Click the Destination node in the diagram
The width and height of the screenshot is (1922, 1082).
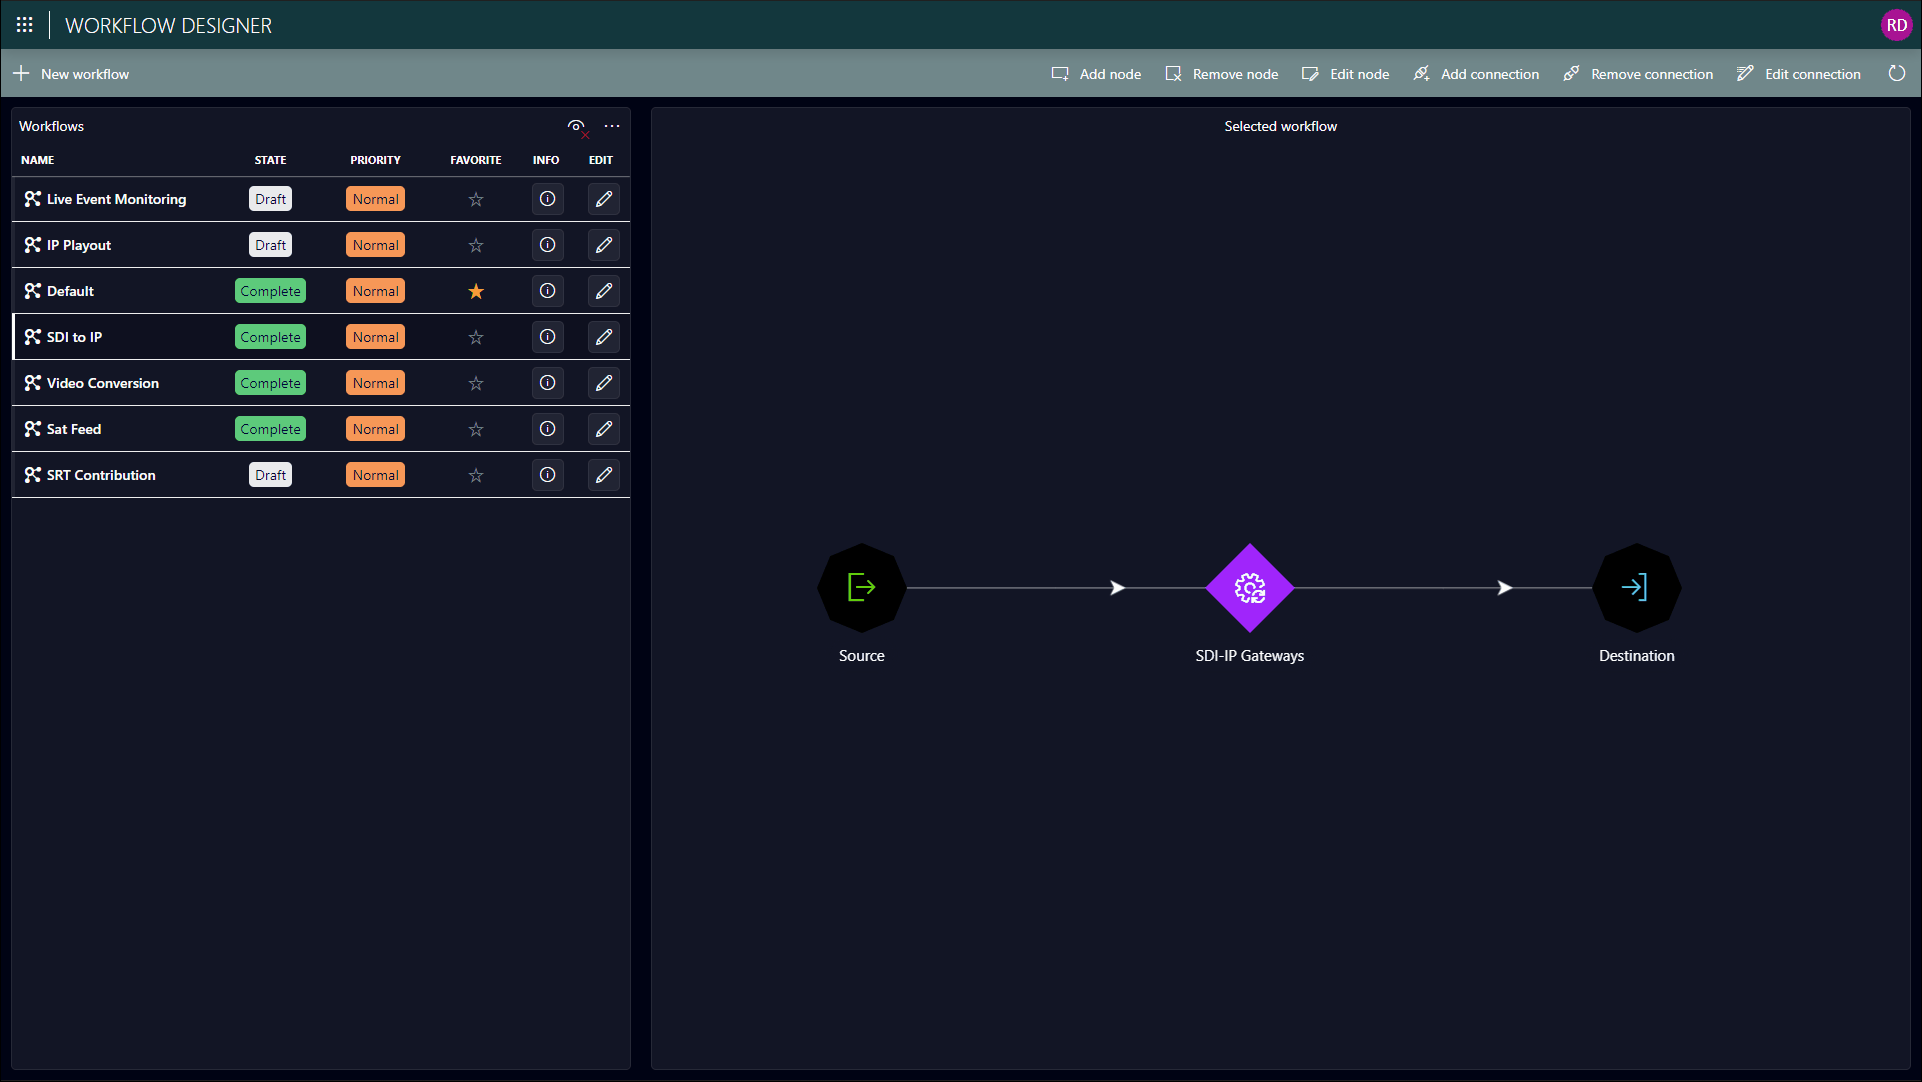pos(1636,588)
